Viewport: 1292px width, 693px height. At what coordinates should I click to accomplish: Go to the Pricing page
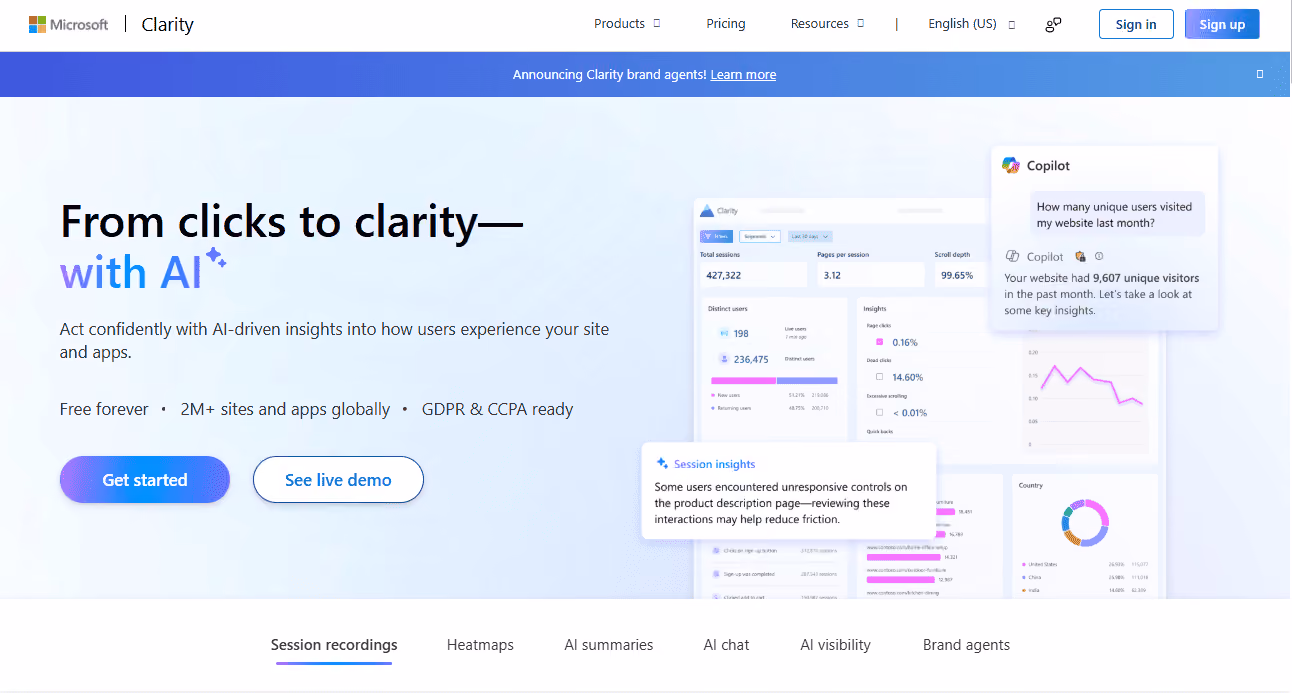(x=726, y=24)
